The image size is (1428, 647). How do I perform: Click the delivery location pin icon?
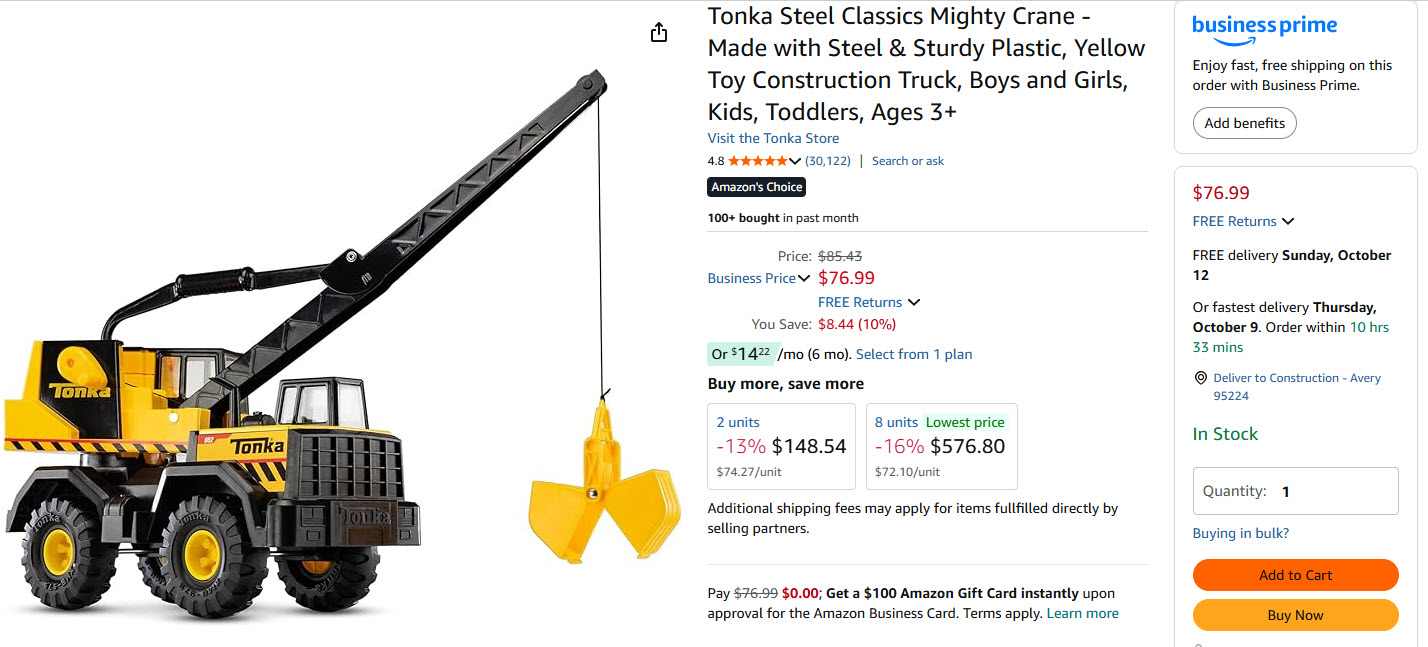(x=1201, y=378)
